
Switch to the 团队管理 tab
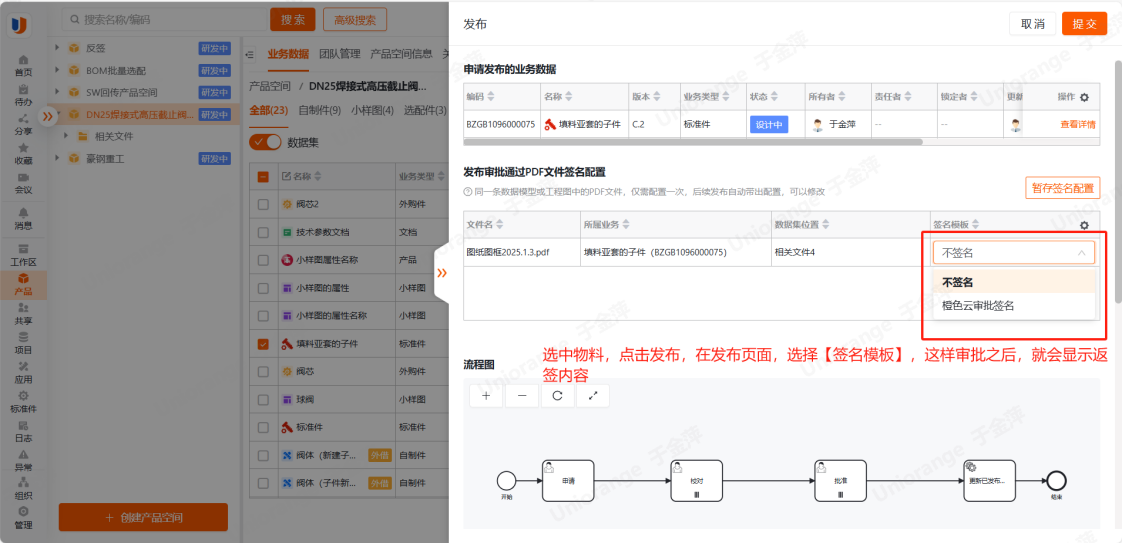pyautogui.click(x=339, y=54)
